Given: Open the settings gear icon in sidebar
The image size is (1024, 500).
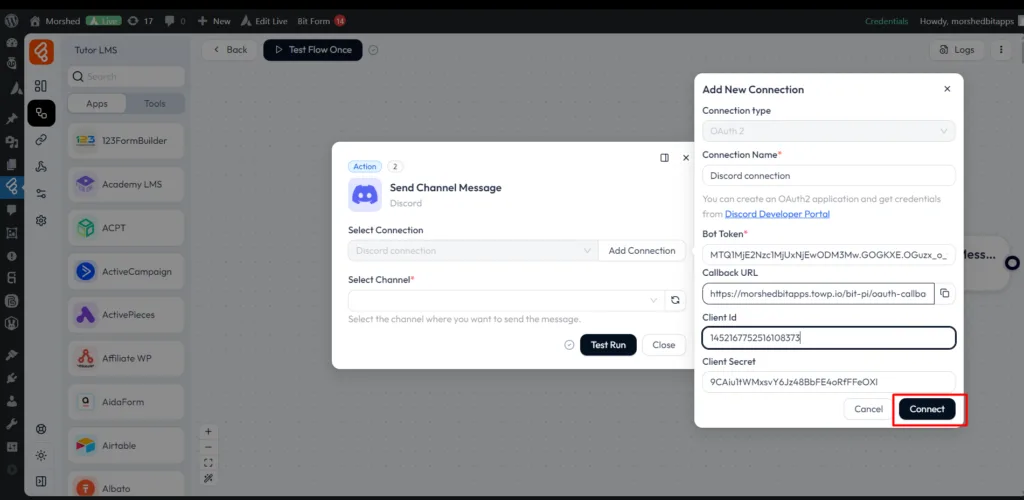Looking at the screenshot, I should 41,221.
